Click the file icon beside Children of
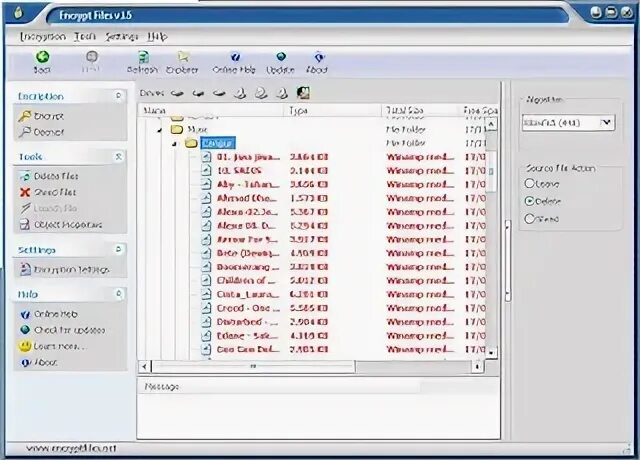The width and height of the screenshot is (640, 460). pos(207,281)
